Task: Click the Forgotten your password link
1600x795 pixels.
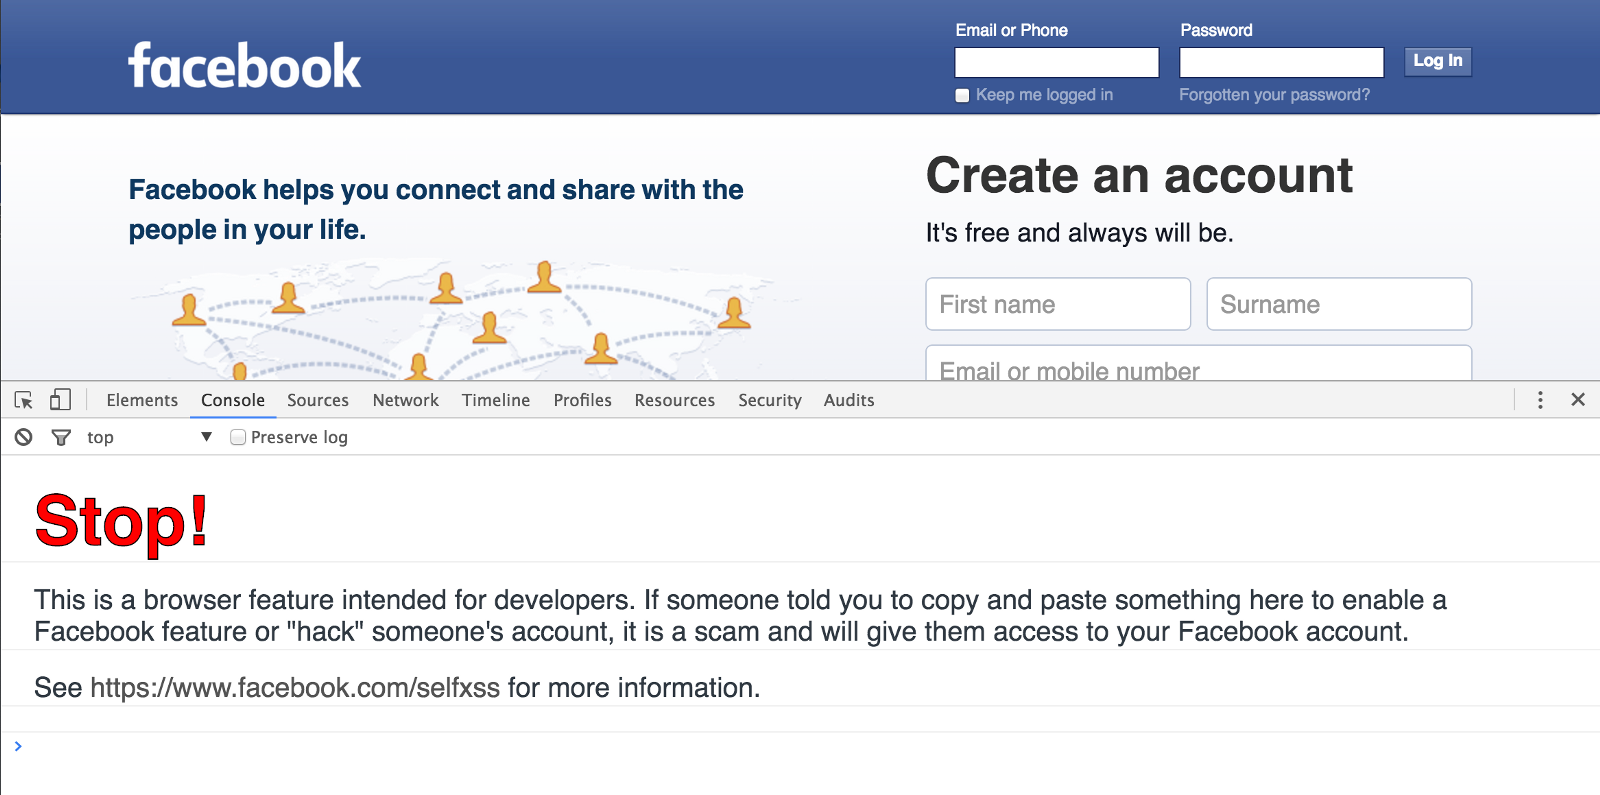Action: pos(1274,95)
